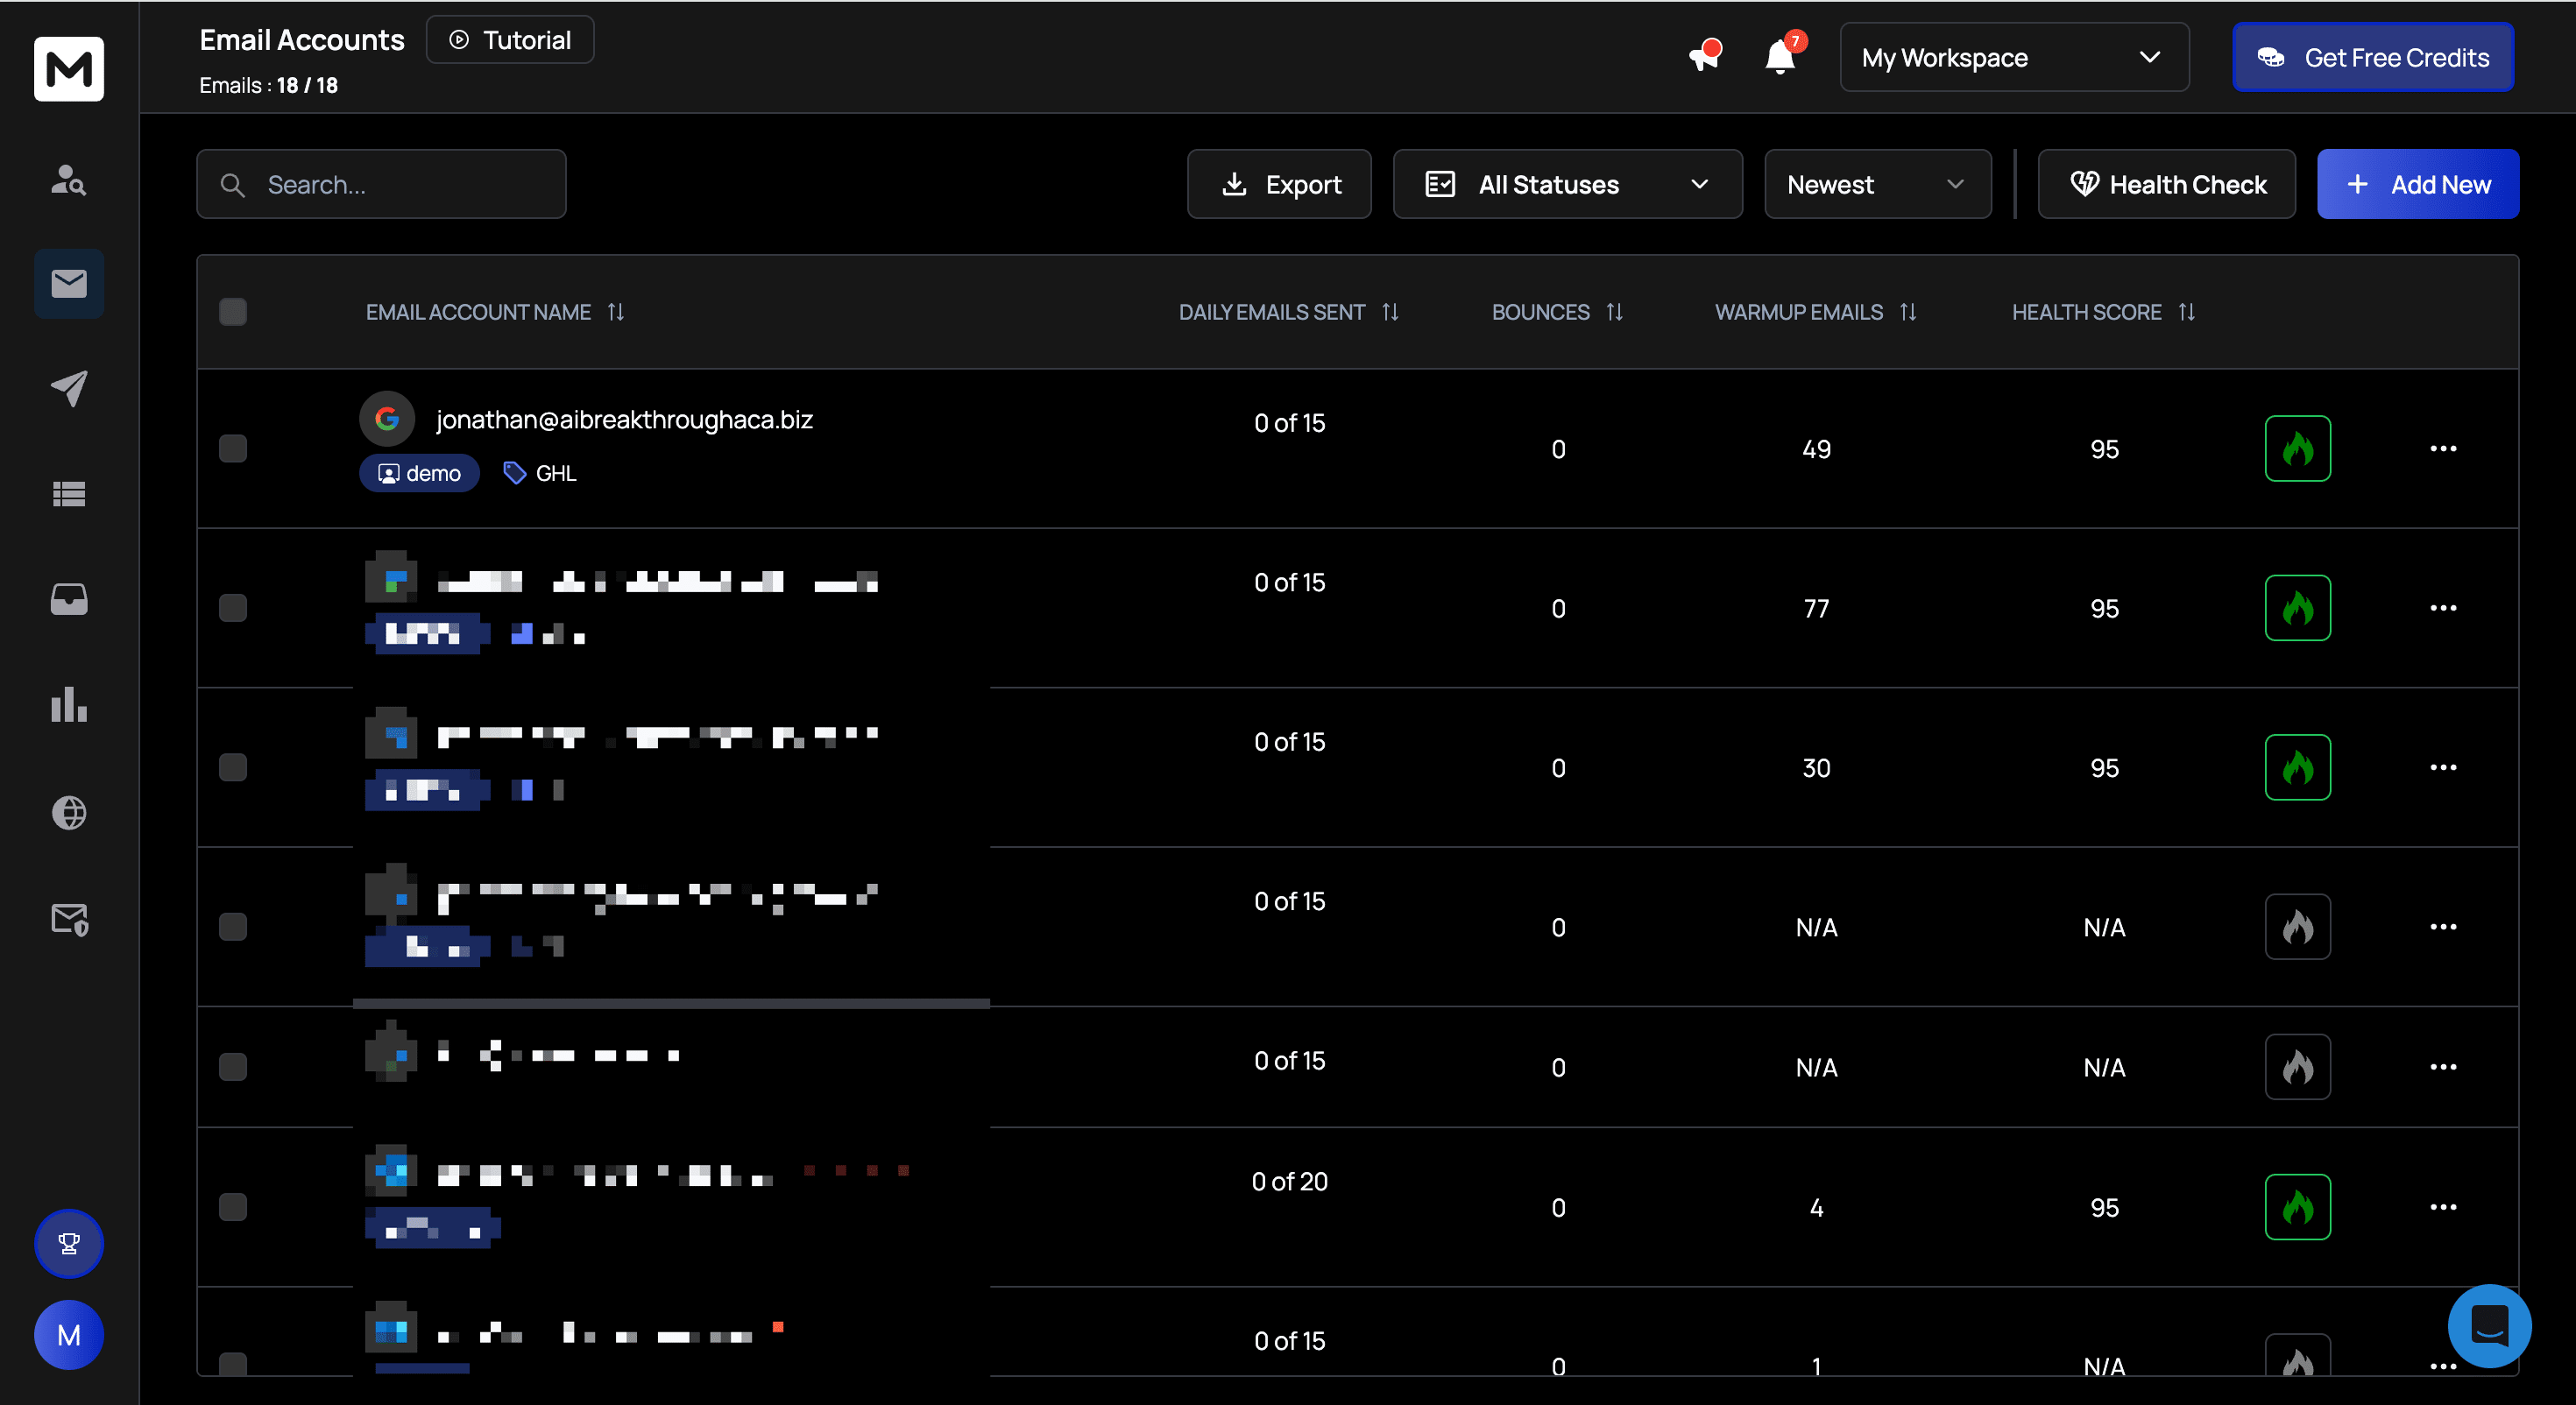Viewport: 2576px width, 1405px height.
Task: Open the globe domains sidebar icon
Action: pyautogui.click(x=69, y=812)
